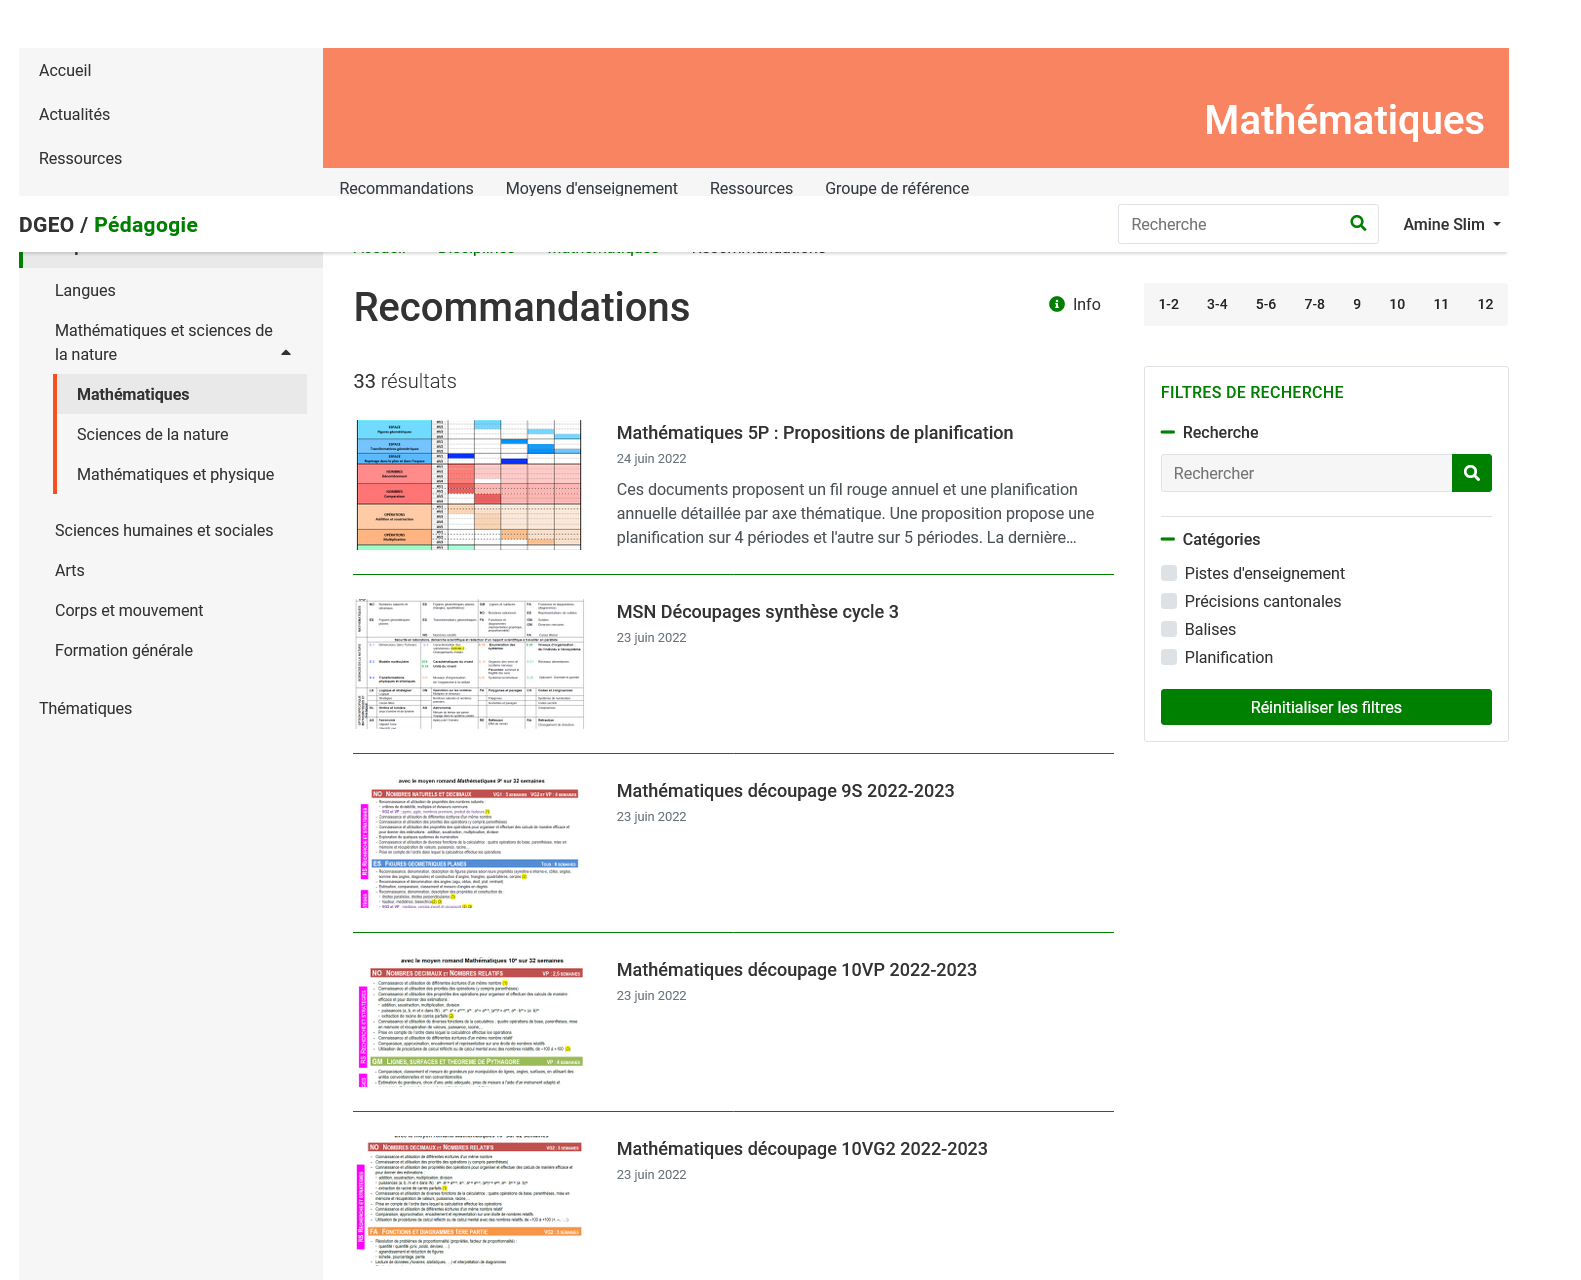Collapse the Recherche filter section minus icon
This screenshot has width=1581, height=1280.
click(1167, 432)
